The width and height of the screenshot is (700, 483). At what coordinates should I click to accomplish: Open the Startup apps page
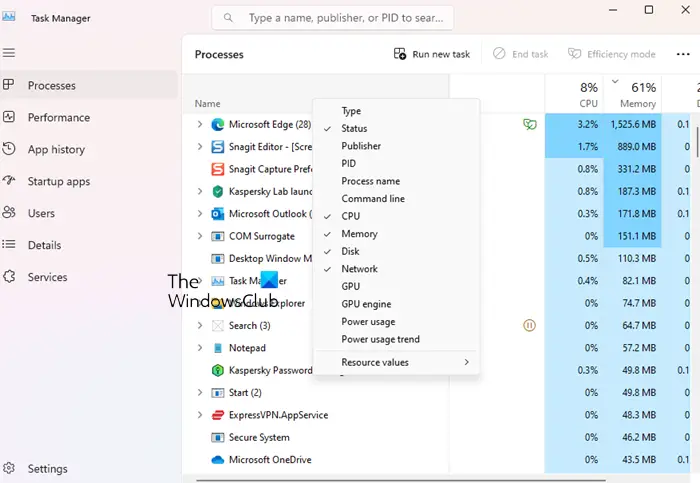tap(89, 181)
